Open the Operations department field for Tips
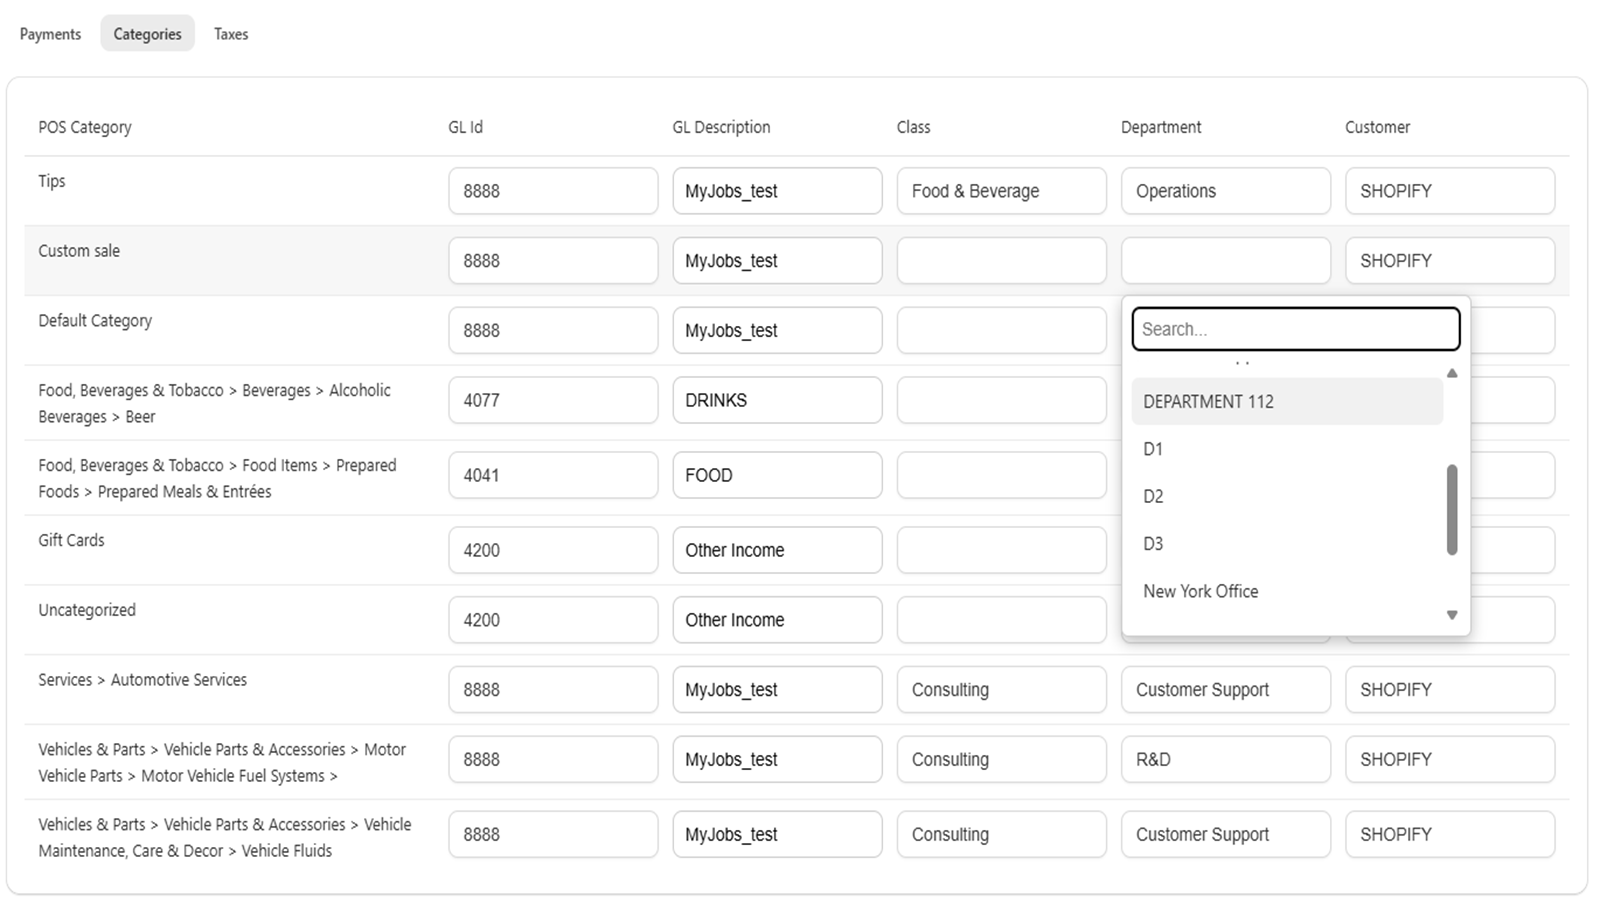Viewport: 1600px width, 900px height. click(1225, 190)
